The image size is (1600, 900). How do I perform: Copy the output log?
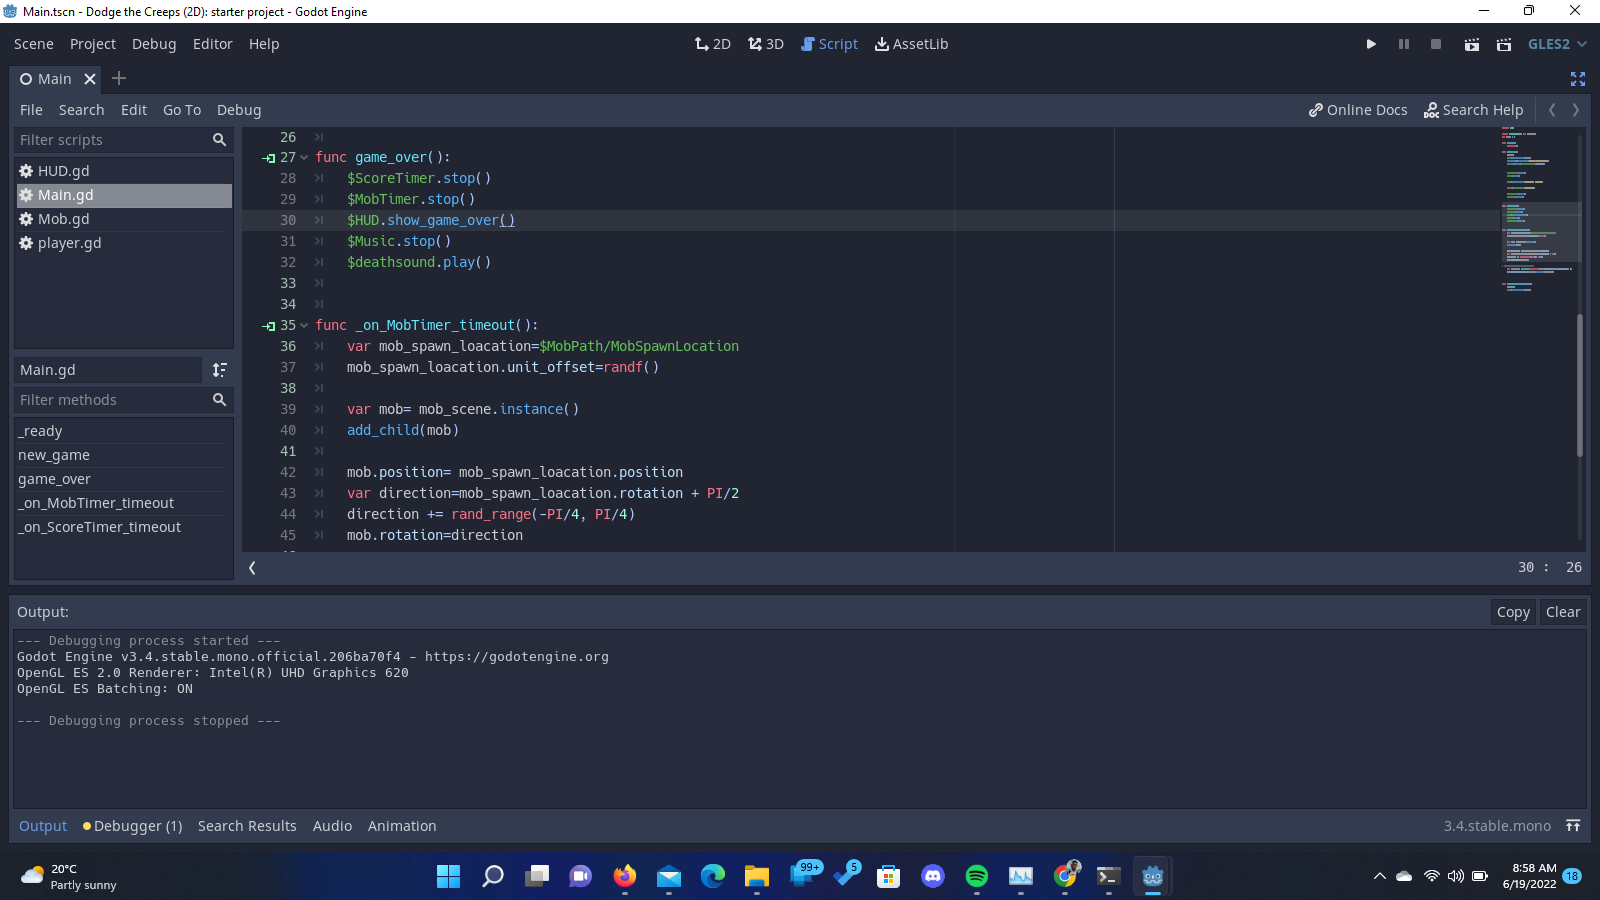tap(1513, 612)
